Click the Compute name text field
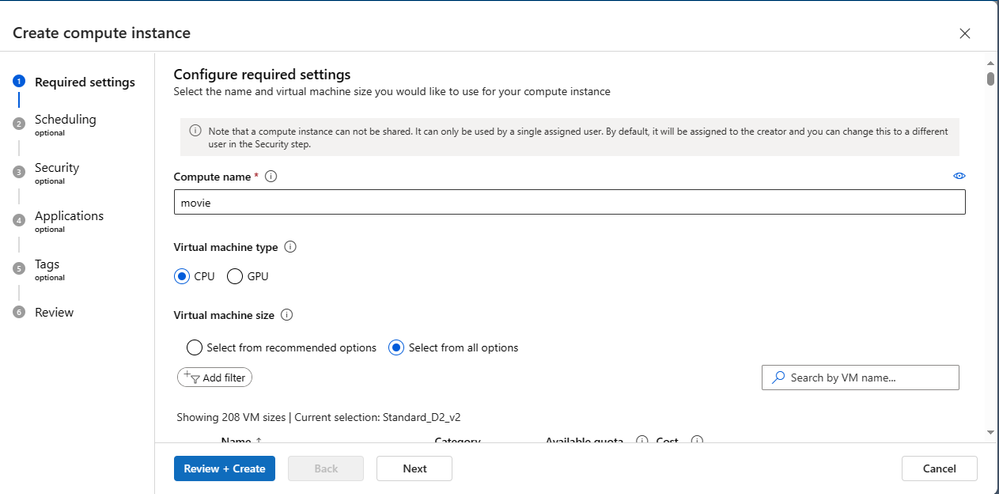 click(569, 202)
